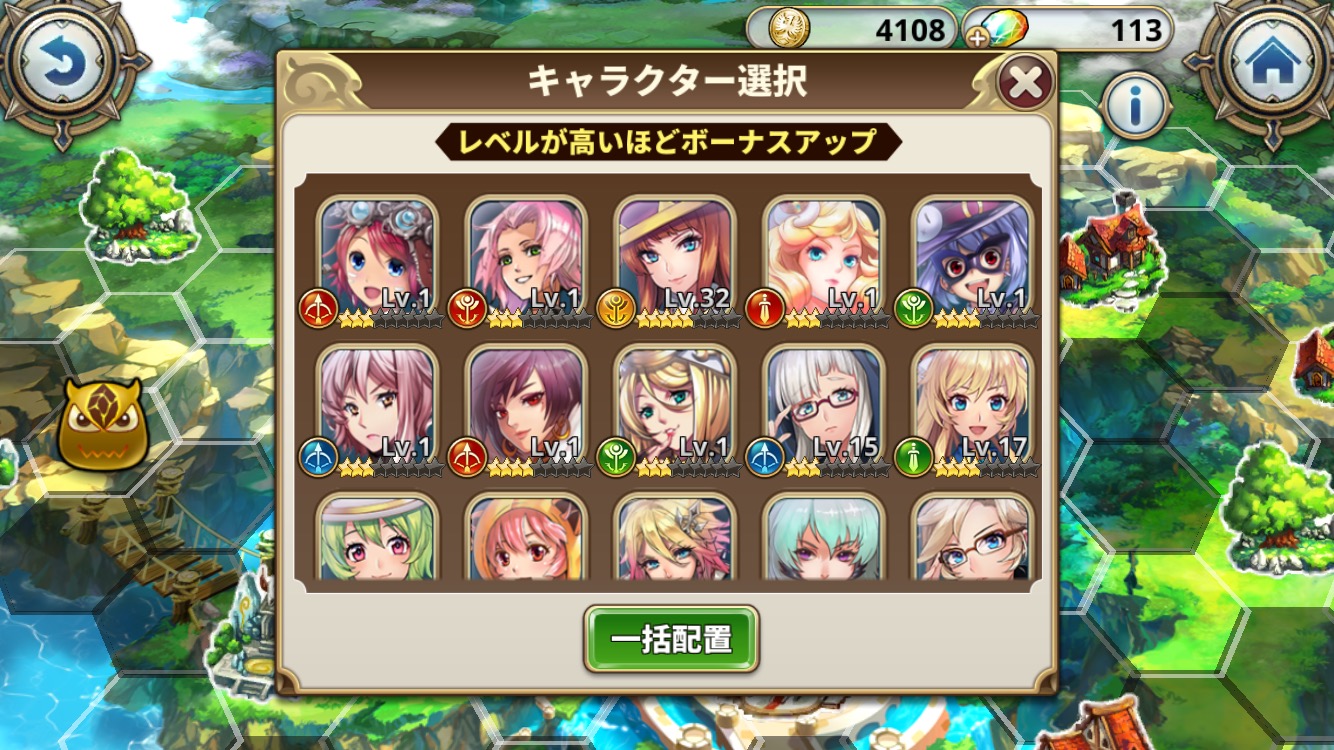Tap the tree tile on upper-left map
The width and height of the screenshot is (1334, 750).
[136, 203]
